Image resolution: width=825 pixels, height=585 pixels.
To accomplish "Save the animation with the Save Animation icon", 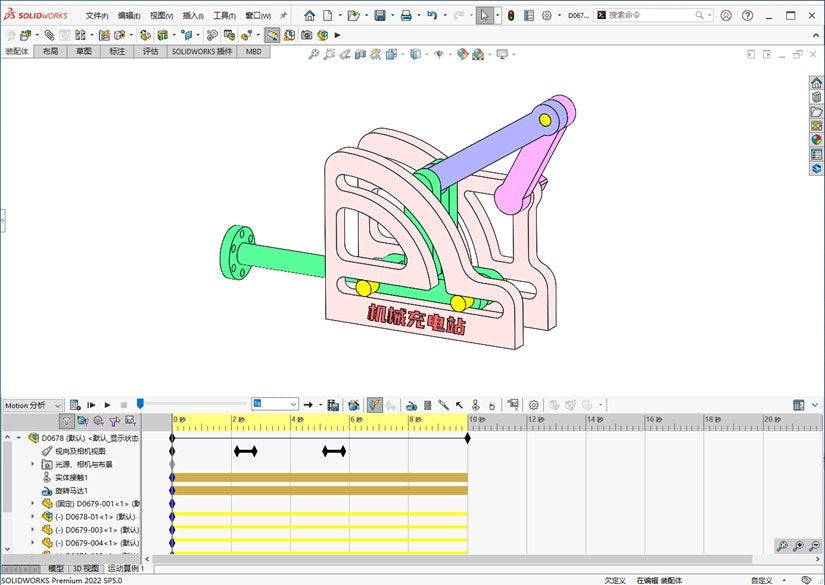I will tap(333, 405).
